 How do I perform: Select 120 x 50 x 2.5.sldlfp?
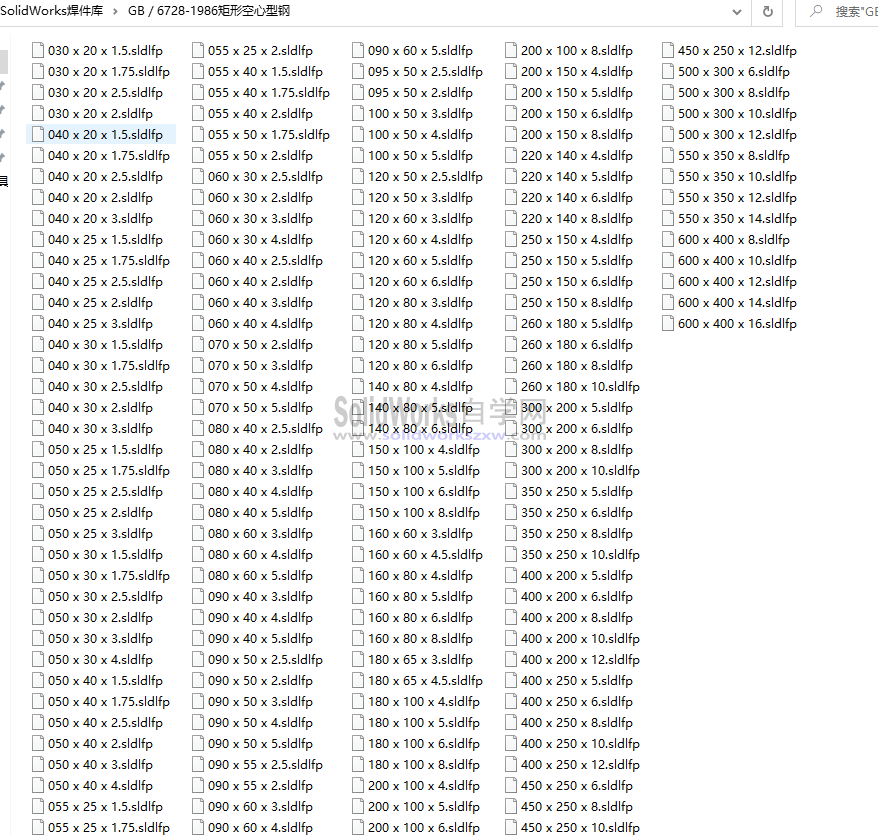pyautogui.click(x=418, y=176)
